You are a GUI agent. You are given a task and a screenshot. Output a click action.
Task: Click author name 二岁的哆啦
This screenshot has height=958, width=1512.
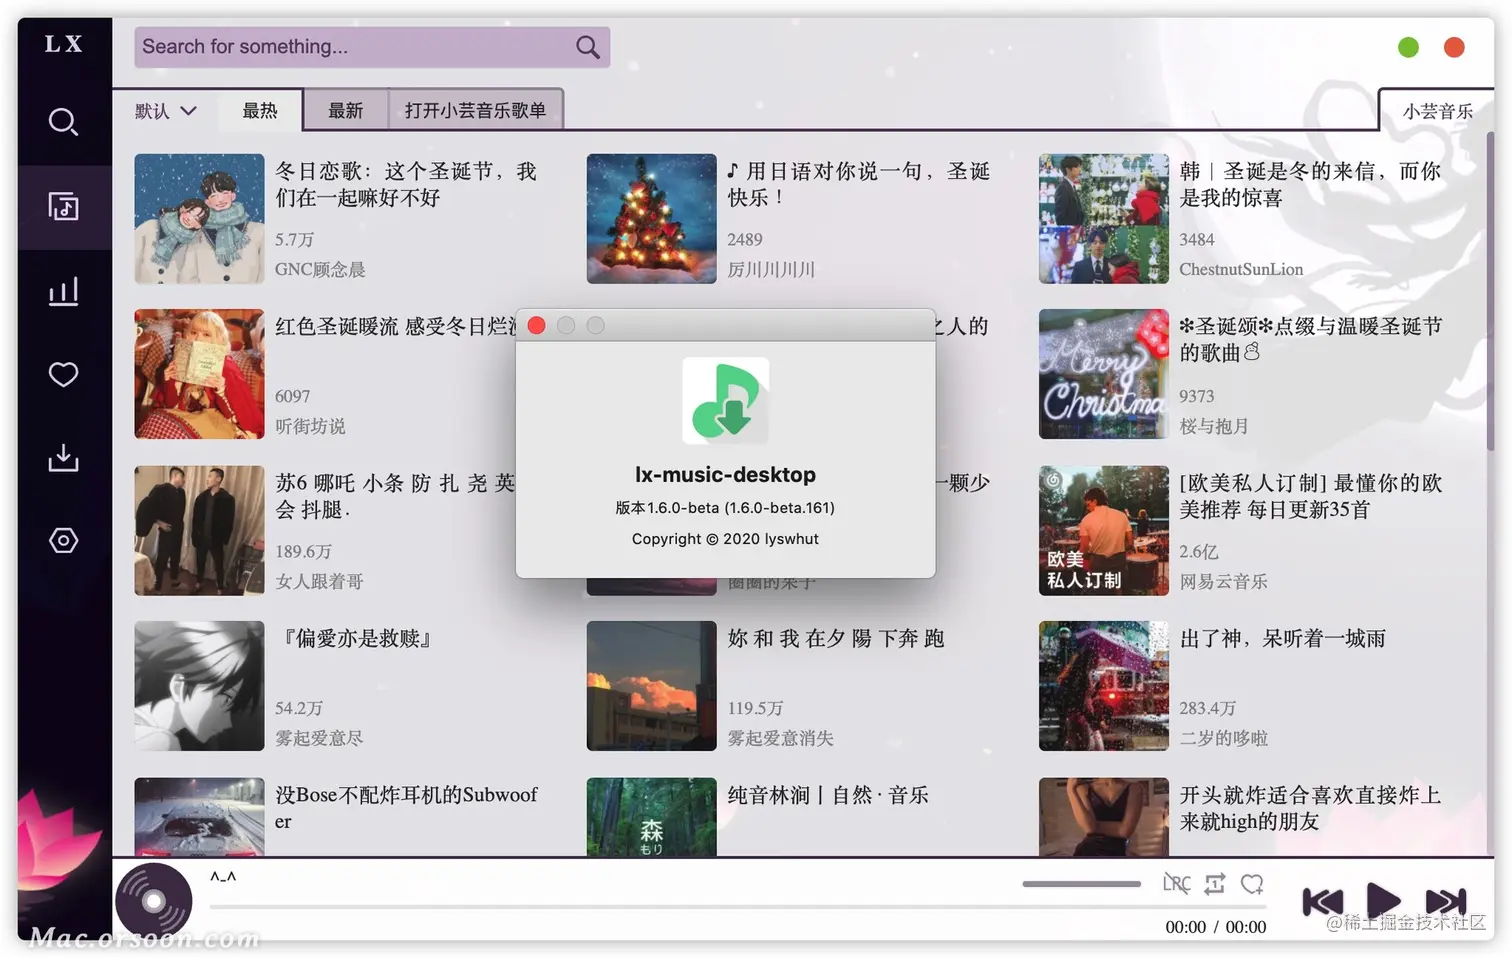click(x=1223, y=738)
